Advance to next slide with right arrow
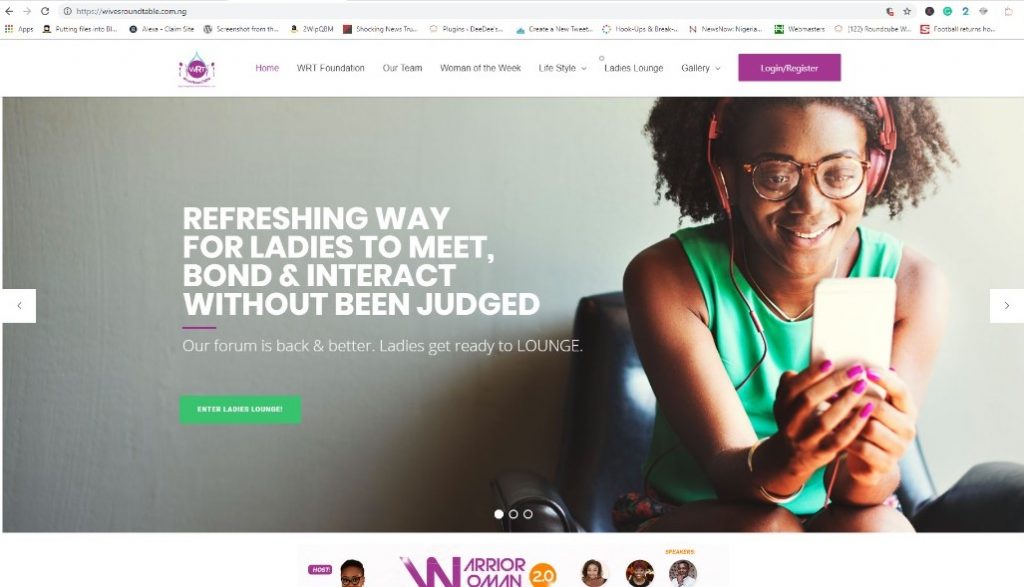 (x=1006, y=306)
